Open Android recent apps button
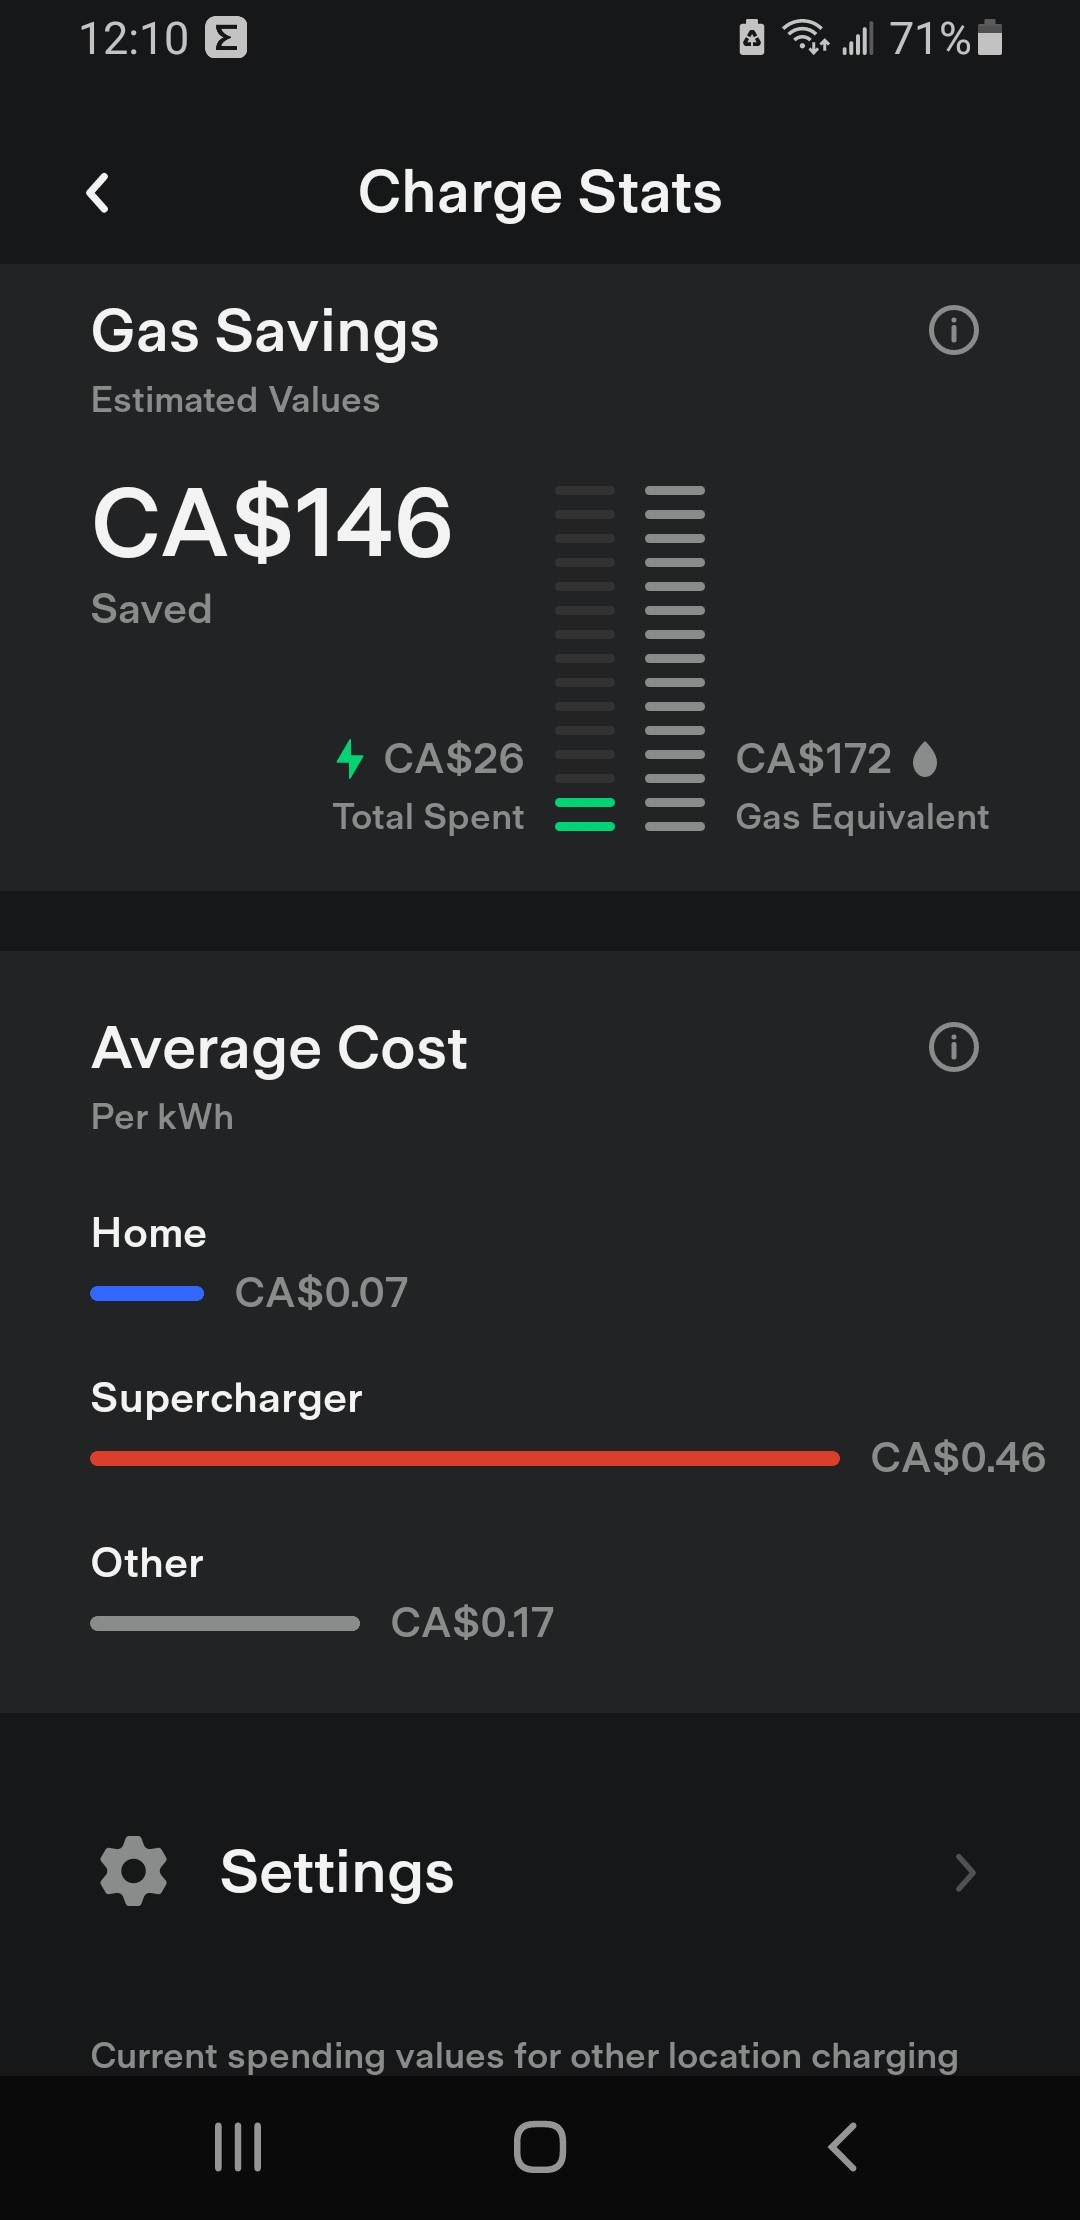The image size is (1080, 2220). [x=238, y=2147]
